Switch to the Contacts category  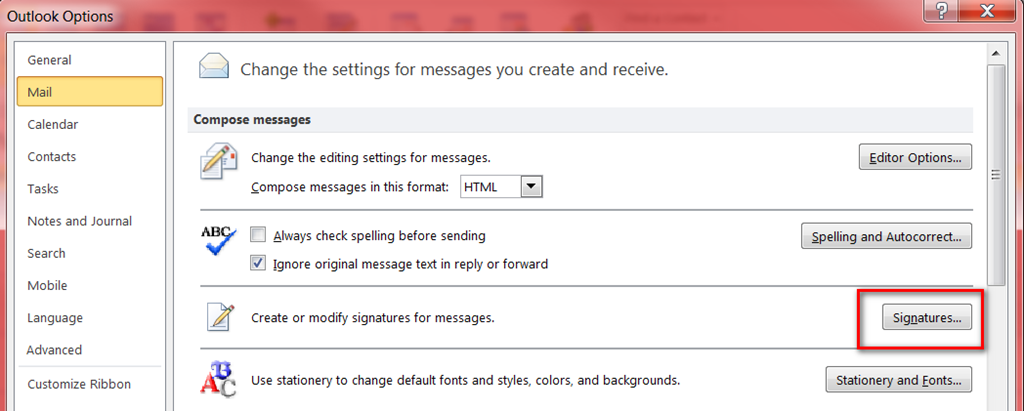(x=51, y=157)
